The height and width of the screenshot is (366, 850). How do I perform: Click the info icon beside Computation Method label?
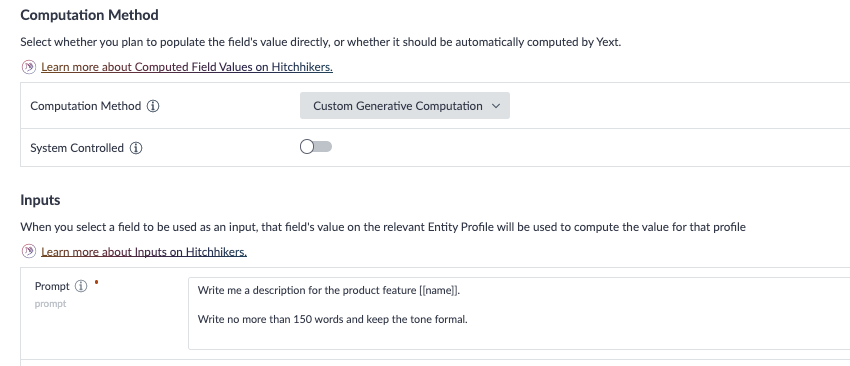[153, 106]
